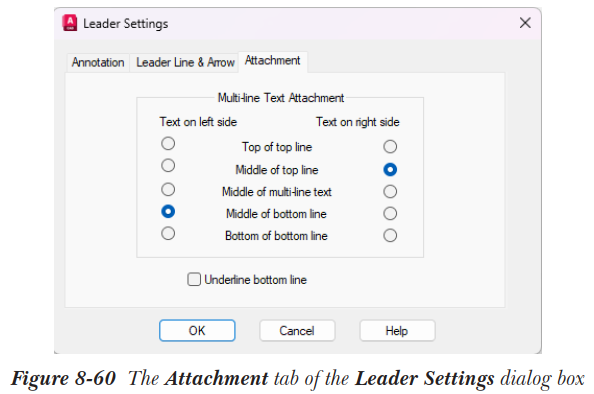
Task: Close the Leader Settings dialog
Action: click(x=525, y=23)
